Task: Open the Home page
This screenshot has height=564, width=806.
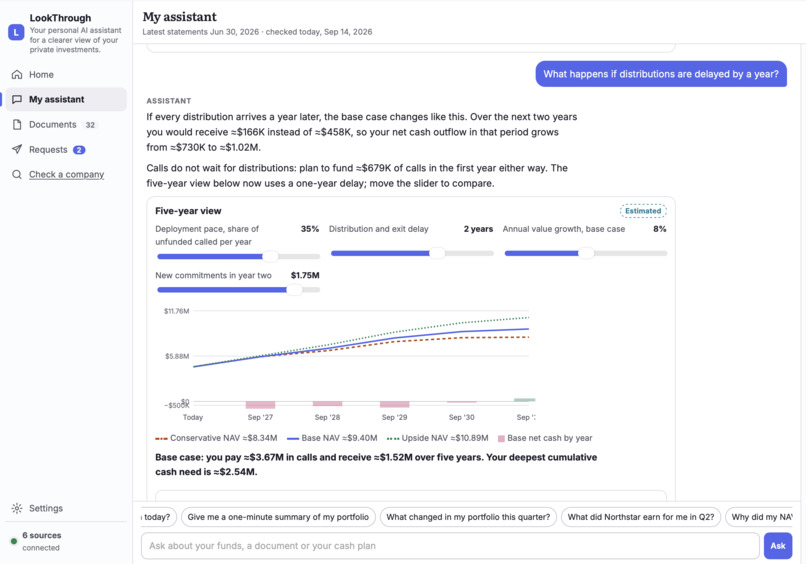Action: pos(66,75)
